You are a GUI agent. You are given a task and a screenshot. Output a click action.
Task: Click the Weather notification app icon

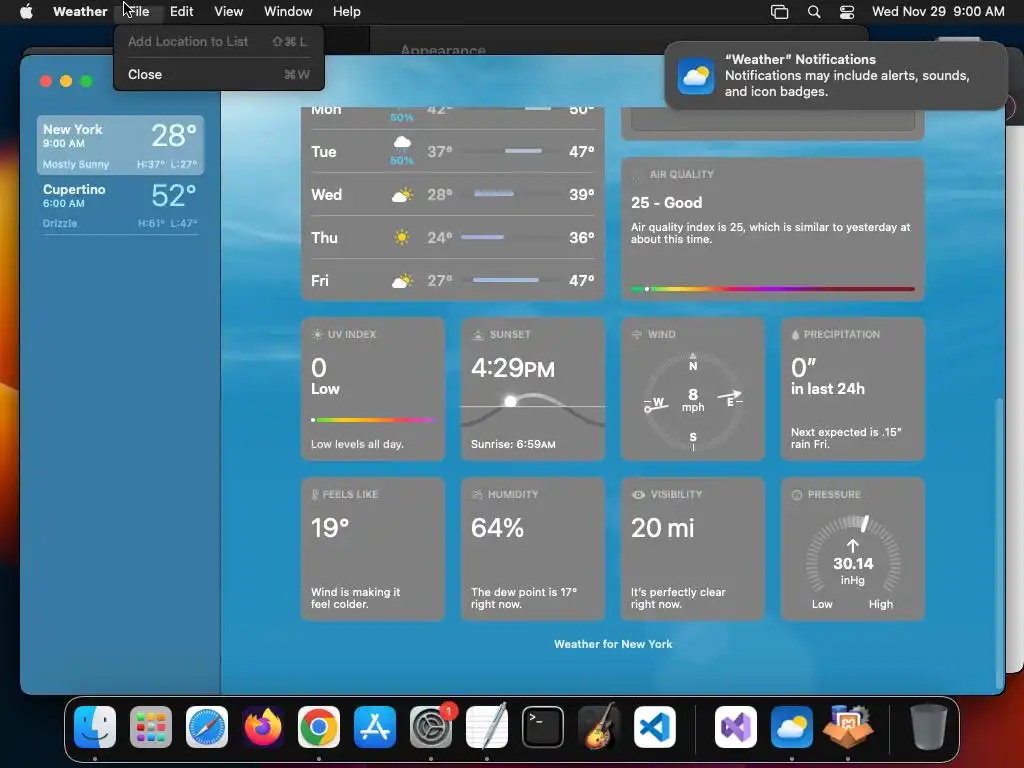pyautogui.click(x=696, y=76)
